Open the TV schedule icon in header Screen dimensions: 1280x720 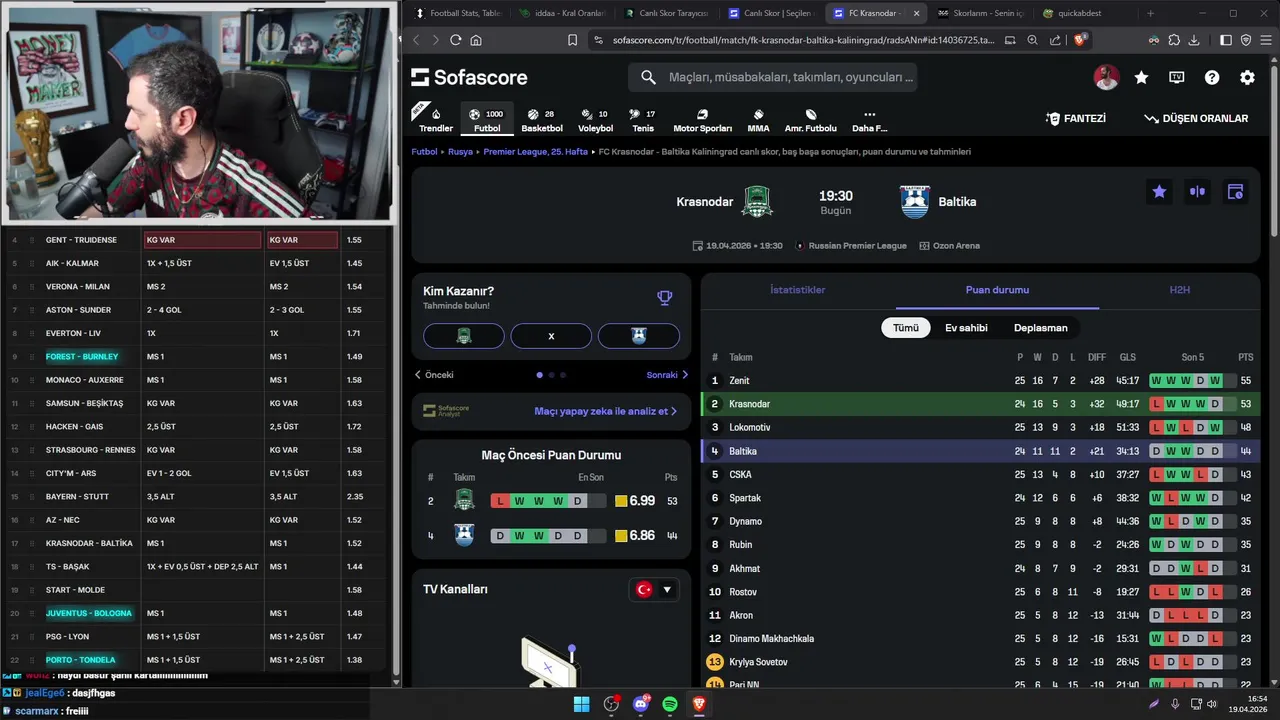click(1177, 77)
